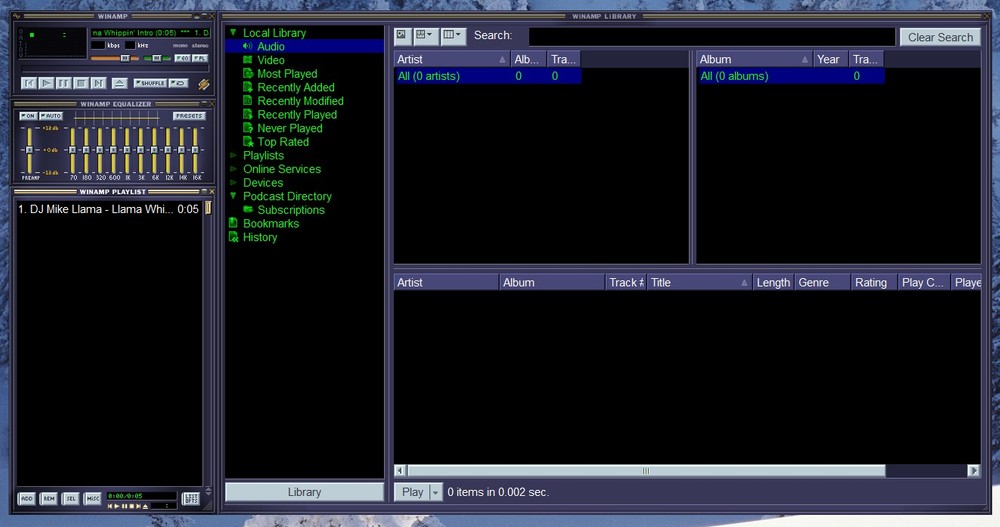Select Bookmarks in the library tree
The height and width of the screenshot is (527, 1000).
point(271,223)
